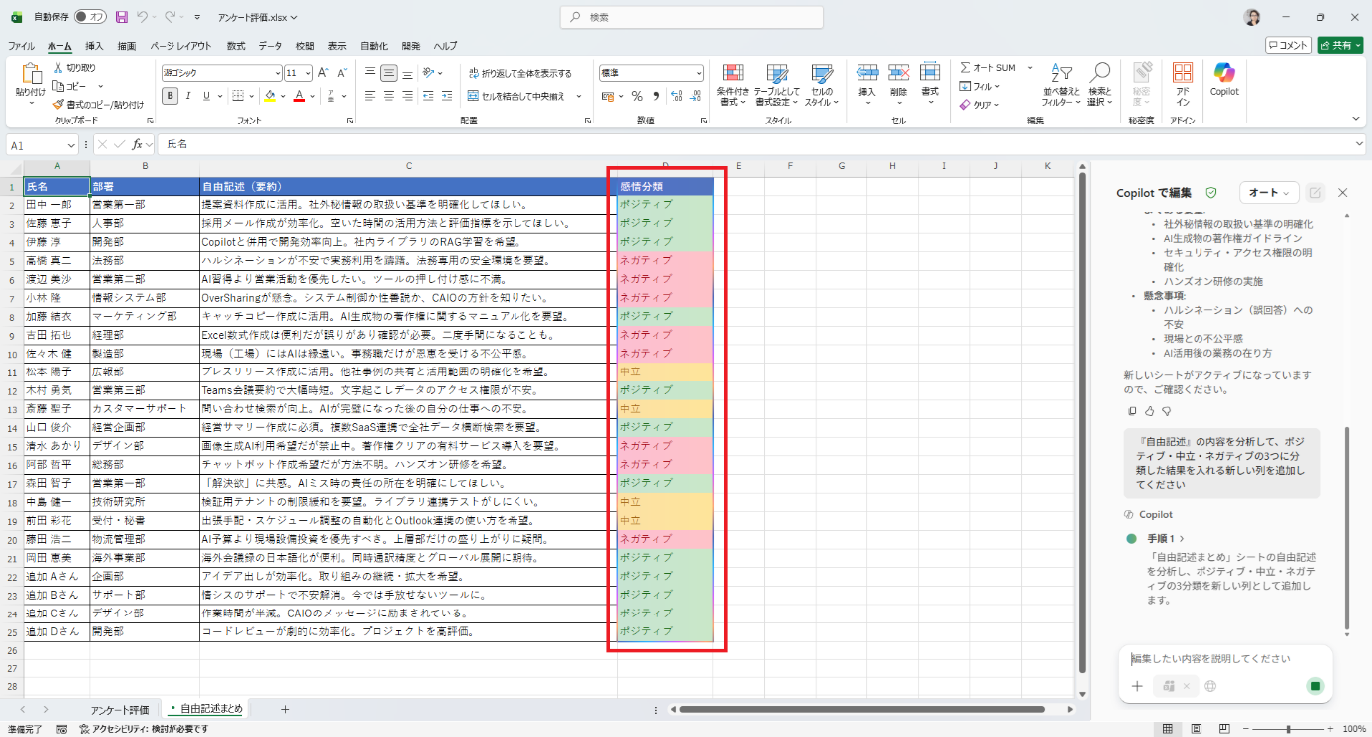Click the format painter brush icon

click(59, 104)
